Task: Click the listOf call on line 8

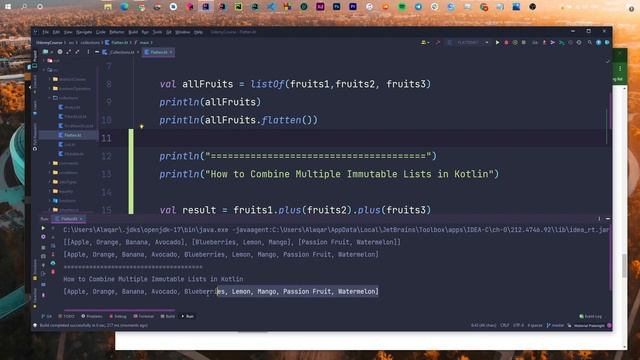Action: 267,84
